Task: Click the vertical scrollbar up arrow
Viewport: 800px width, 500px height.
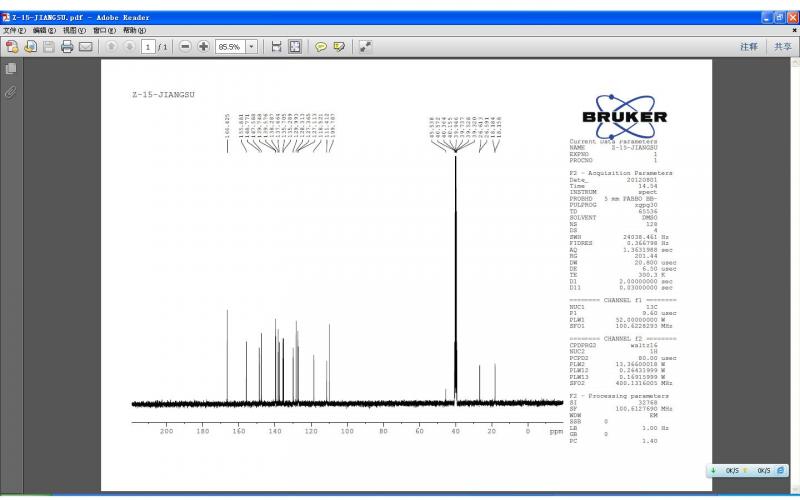Action: point(795,63)
